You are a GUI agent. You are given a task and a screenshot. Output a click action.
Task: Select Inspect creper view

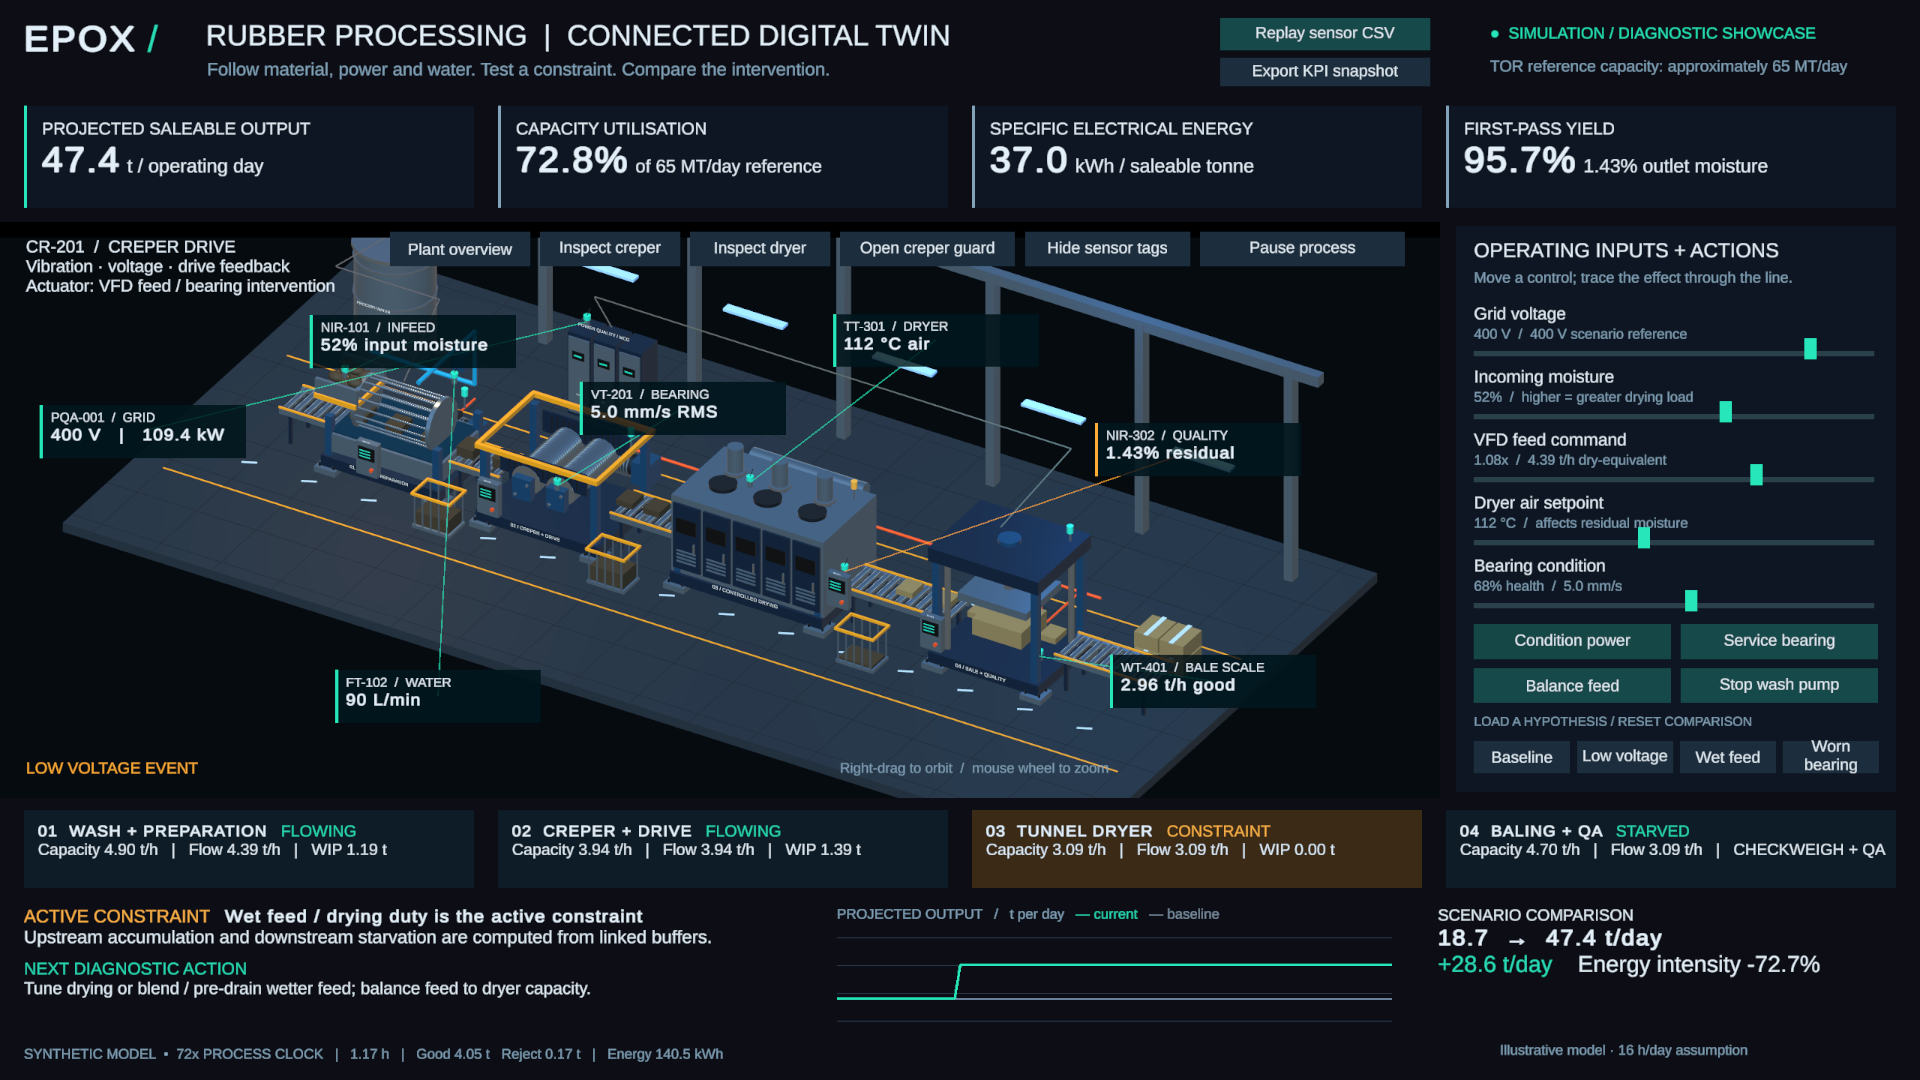coord(609,248)
